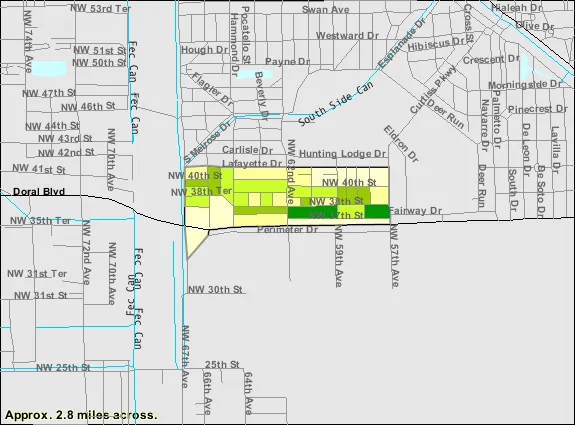The width and height of the screenshot is (575, 425).
Task: Select the NW 74th Ave label
Action: pos(28,41)
